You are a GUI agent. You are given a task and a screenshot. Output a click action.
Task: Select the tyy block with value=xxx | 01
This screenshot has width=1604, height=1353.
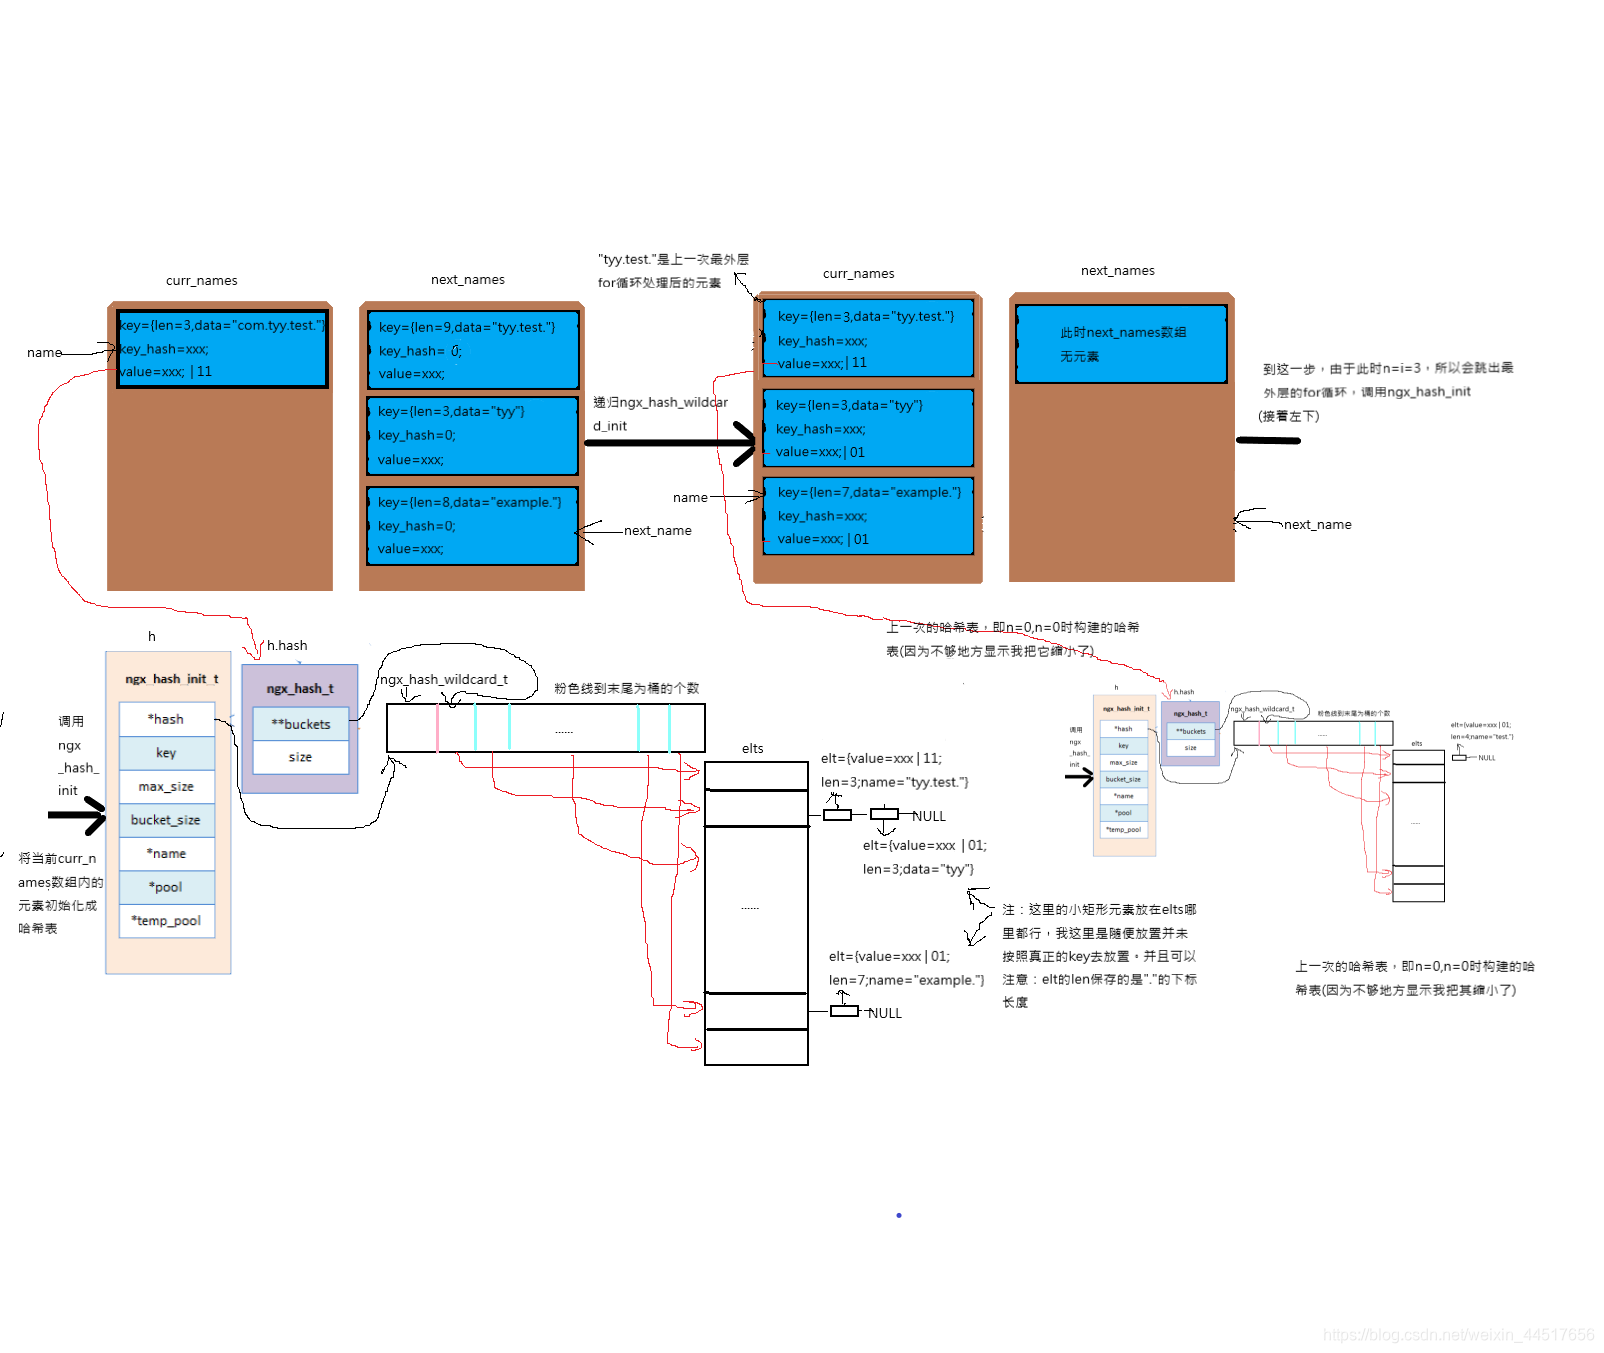868,428
